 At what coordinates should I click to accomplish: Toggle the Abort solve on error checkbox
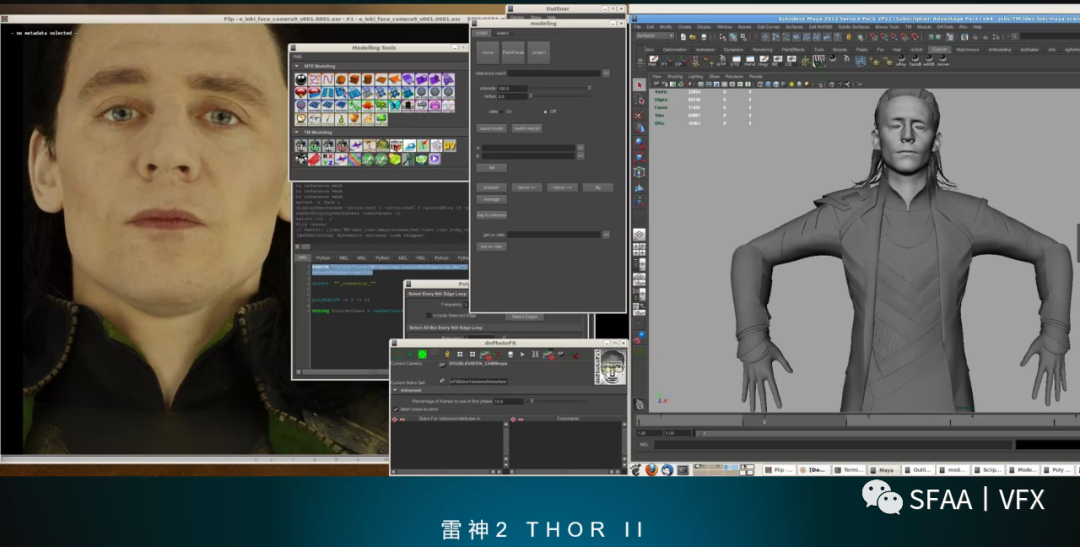396,409
